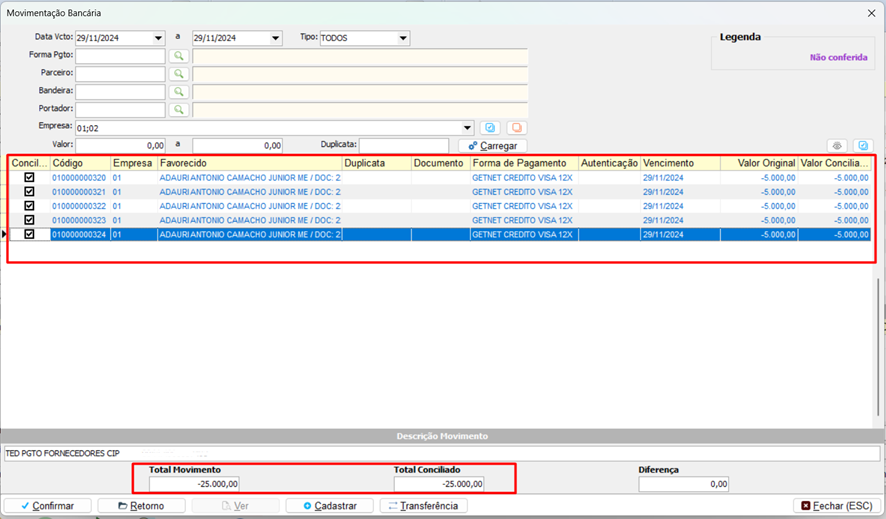Open the start Data Vcto date dropdown

[159, 39]
